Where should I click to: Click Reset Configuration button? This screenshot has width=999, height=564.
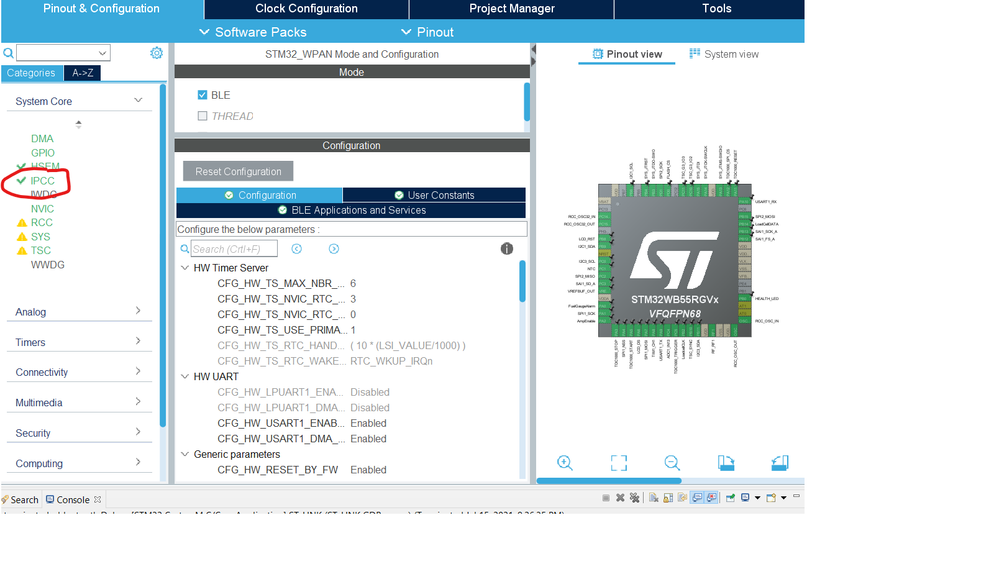pyautogui.click(x=238, y=171)
